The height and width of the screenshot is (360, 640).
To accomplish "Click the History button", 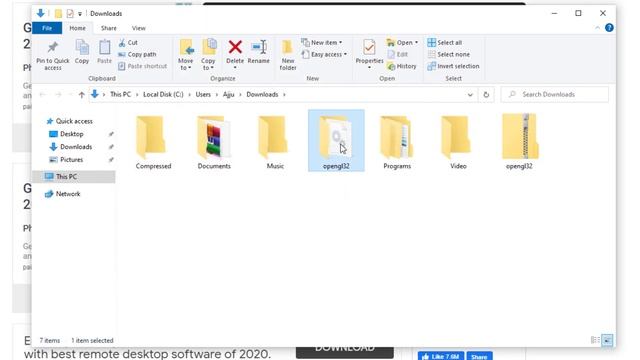I will (402, 66).
